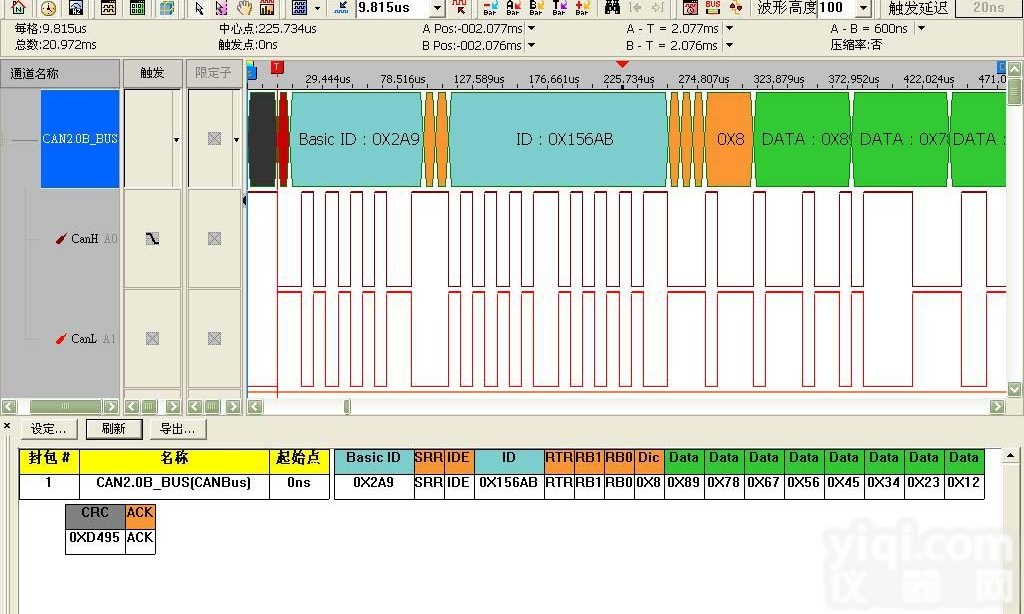
Task: Click the red T trigger marker on ruler
Action: click(277, 67)
